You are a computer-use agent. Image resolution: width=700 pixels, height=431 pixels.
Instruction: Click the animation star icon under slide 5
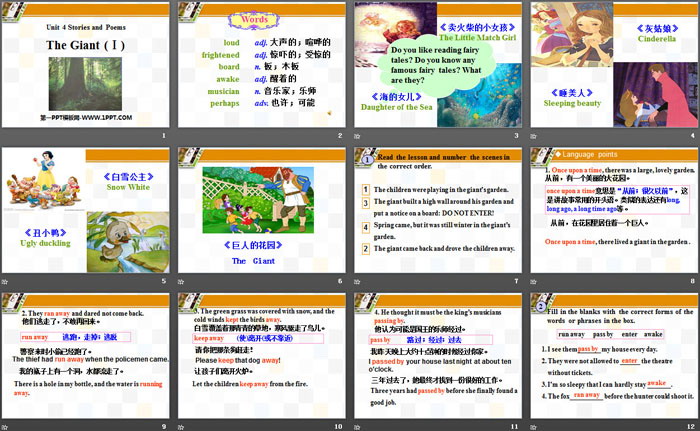pyautogui.click(x=4, y=281)
